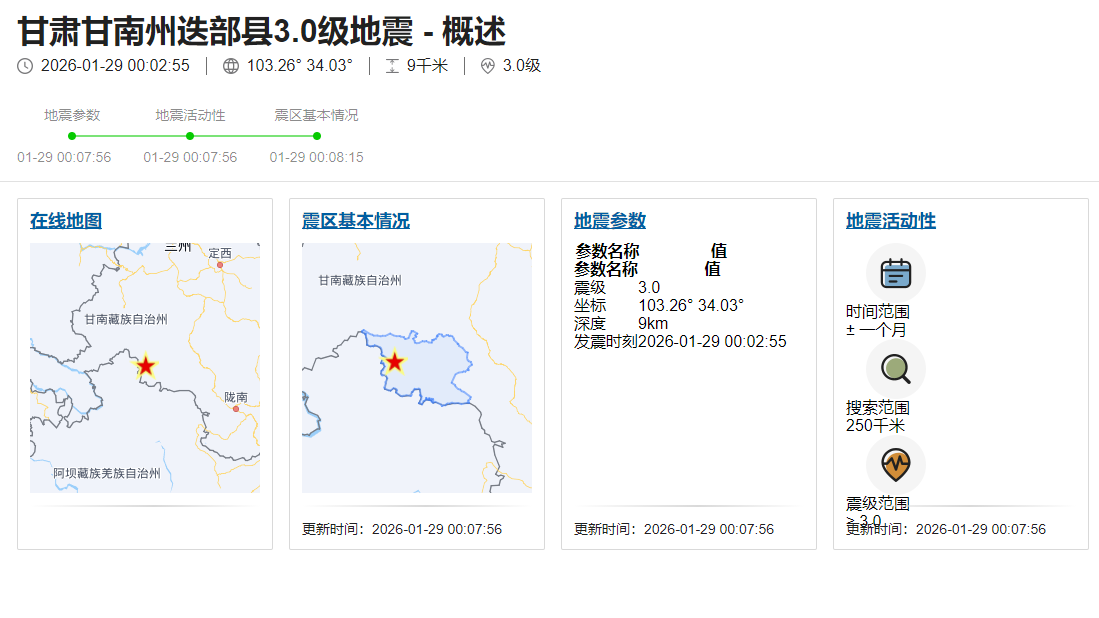
Task: Click the globe icon beside the coordinates
Action: click(x=231, y=66)
